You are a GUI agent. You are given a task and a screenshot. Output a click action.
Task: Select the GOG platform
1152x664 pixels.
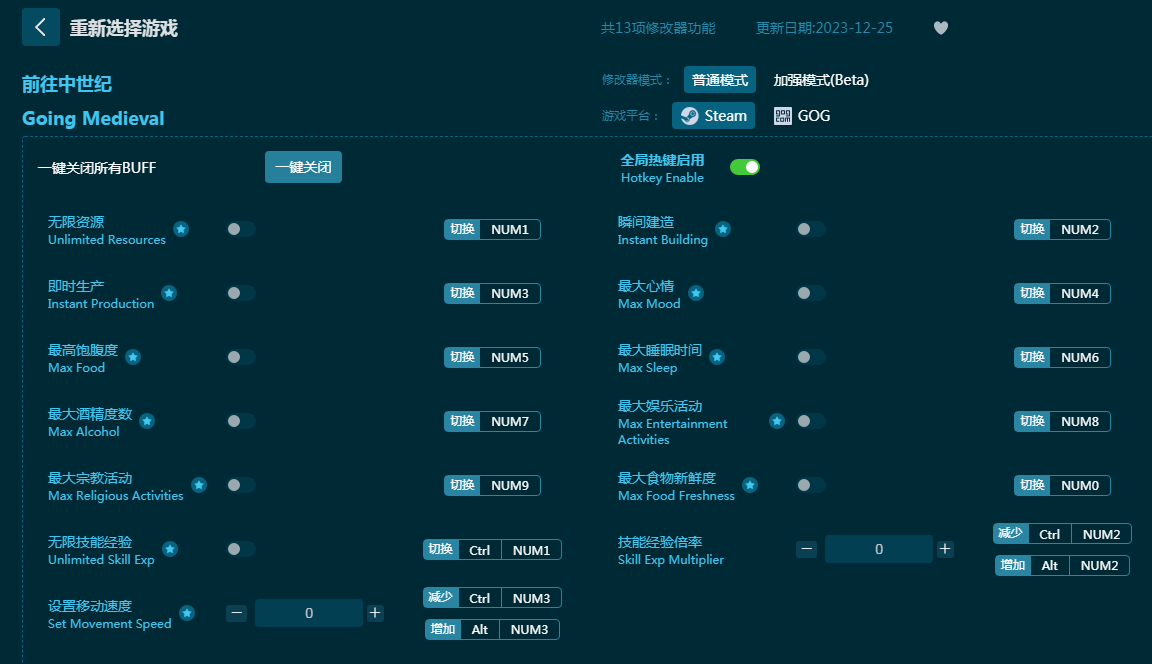click(x=802, y=116)
